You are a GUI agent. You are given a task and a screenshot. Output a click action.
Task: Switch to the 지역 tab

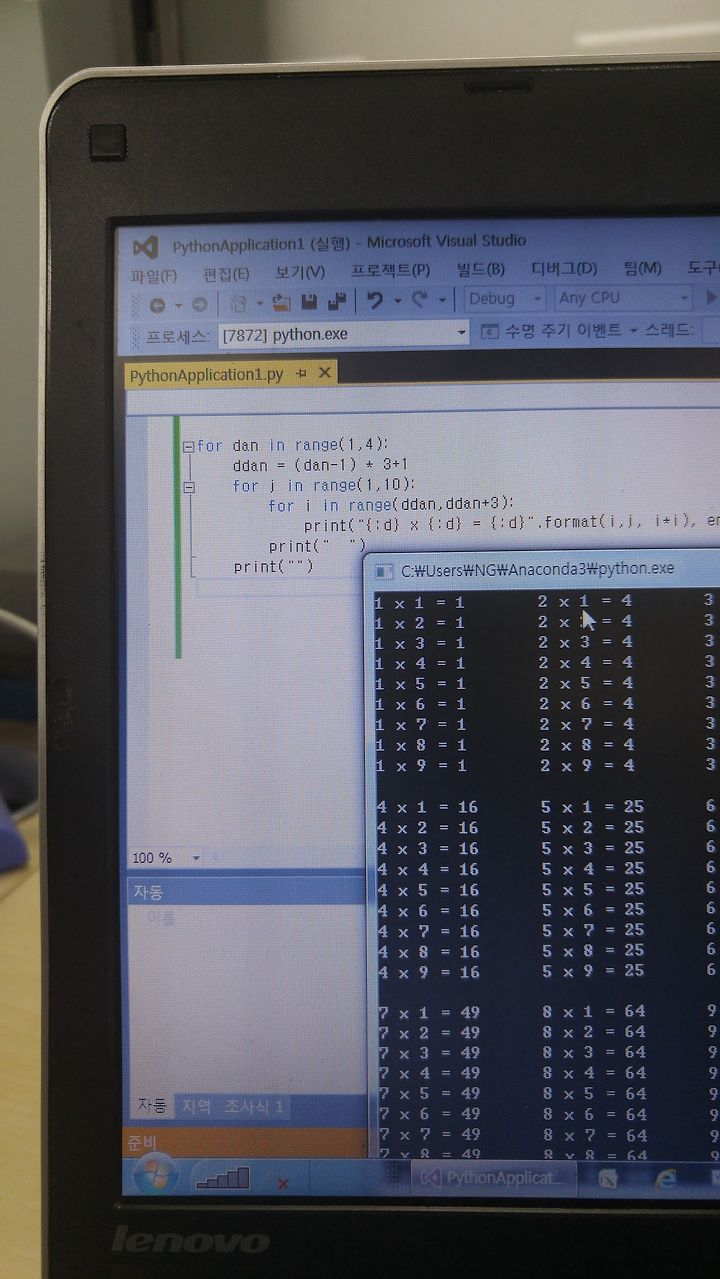(196, 1107)
